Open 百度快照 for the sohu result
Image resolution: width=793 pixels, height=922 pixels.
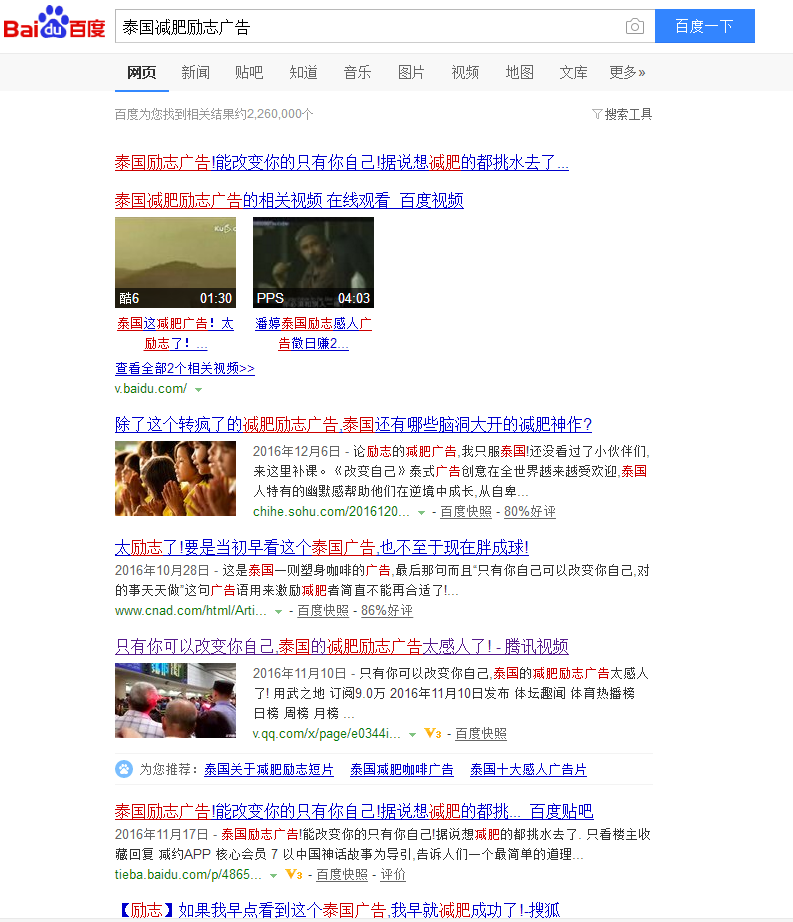(x=466, y=512)
